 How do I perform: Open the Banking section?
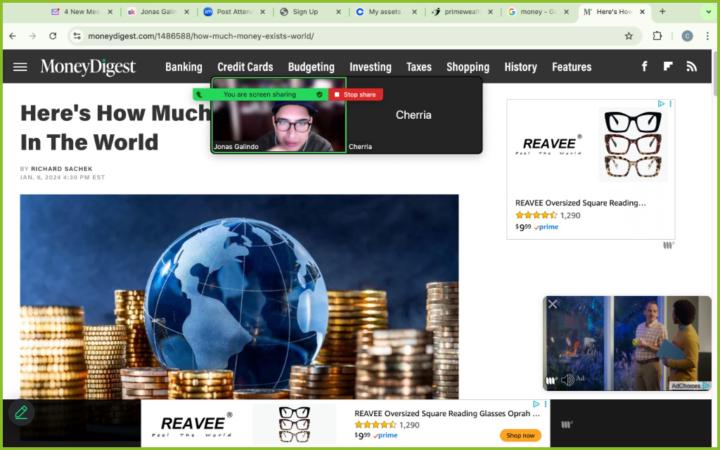[184, 67]
